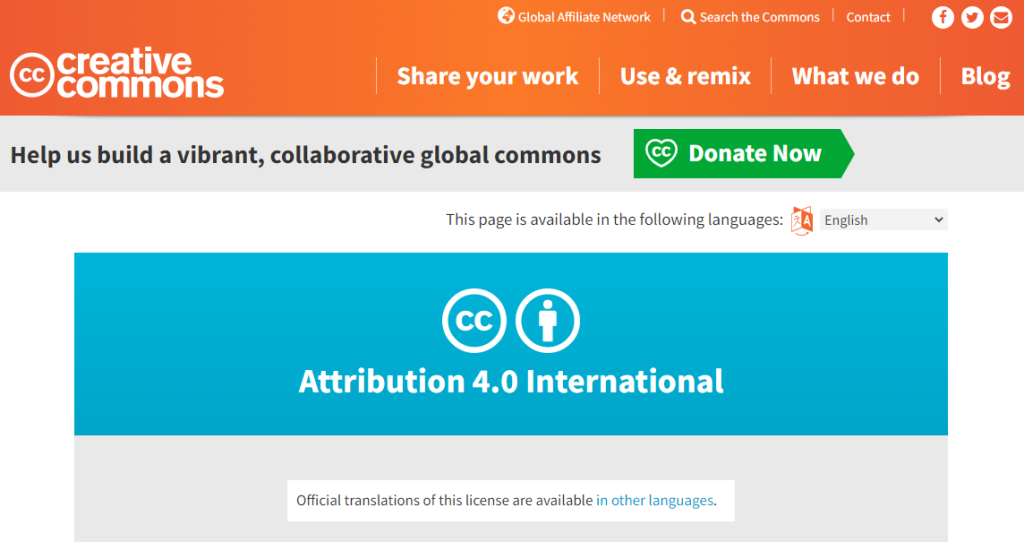Click the Creative Commons logo
1024x542 pixels.
[117, 75]
